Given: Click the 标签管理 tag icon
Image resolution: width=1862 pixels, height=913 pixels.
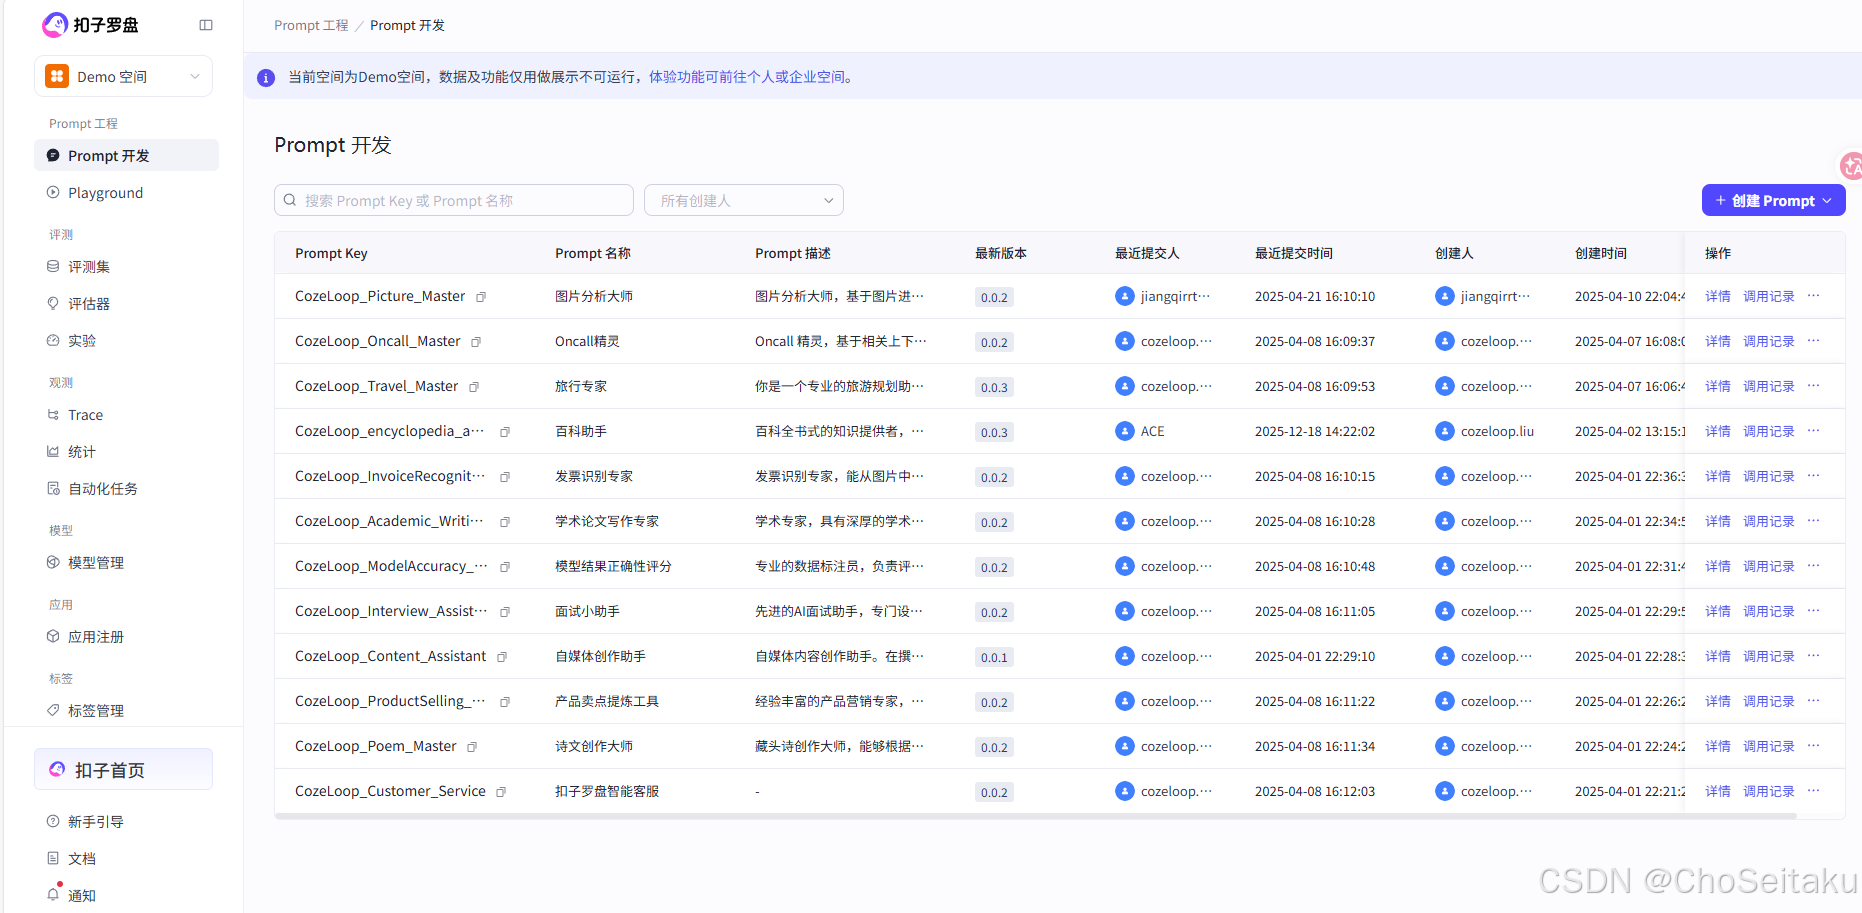Looking at the screenshot, I should pyautogui.click(x=53, y=710).
